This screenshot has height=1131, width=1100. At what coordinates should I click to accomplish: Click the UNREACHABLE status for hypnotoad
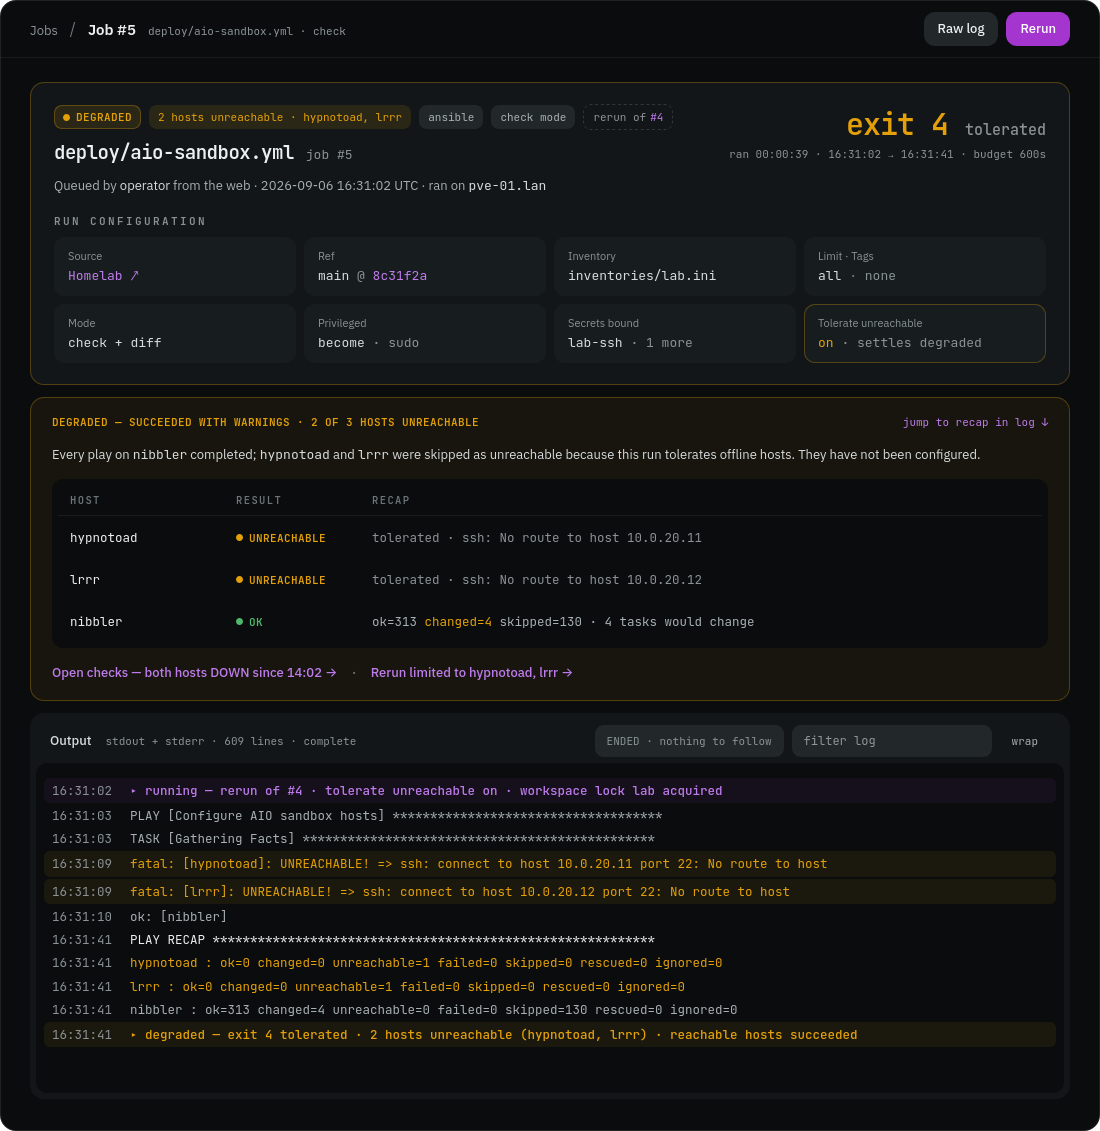point(281,538)
